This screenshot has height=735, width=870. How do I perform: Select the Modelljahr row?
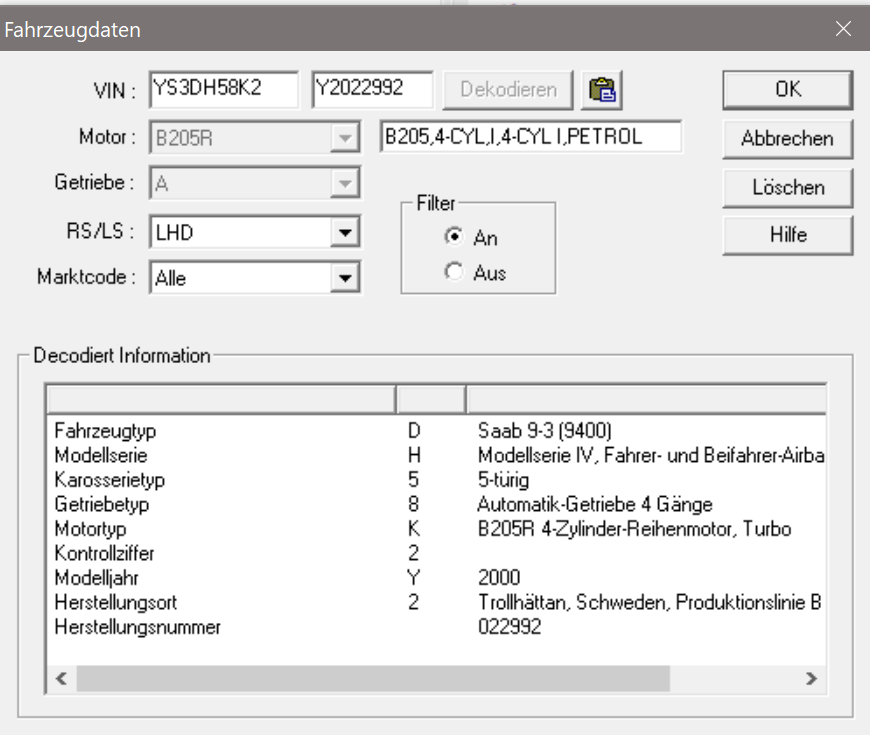click(437, 577)
